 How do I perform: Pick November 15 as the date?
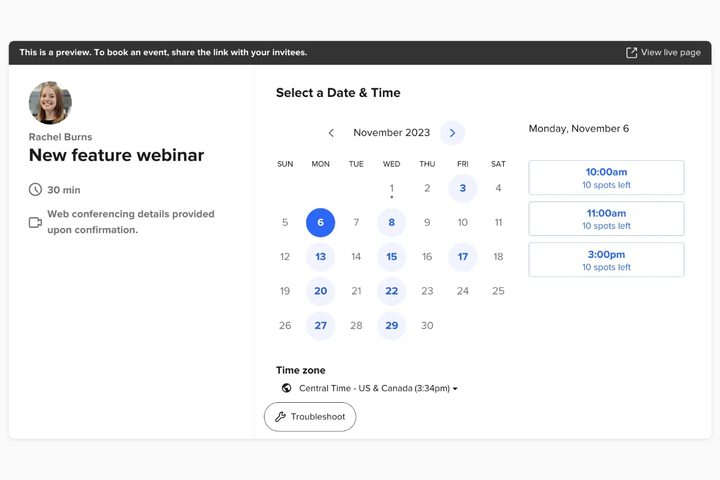point(392,257)
